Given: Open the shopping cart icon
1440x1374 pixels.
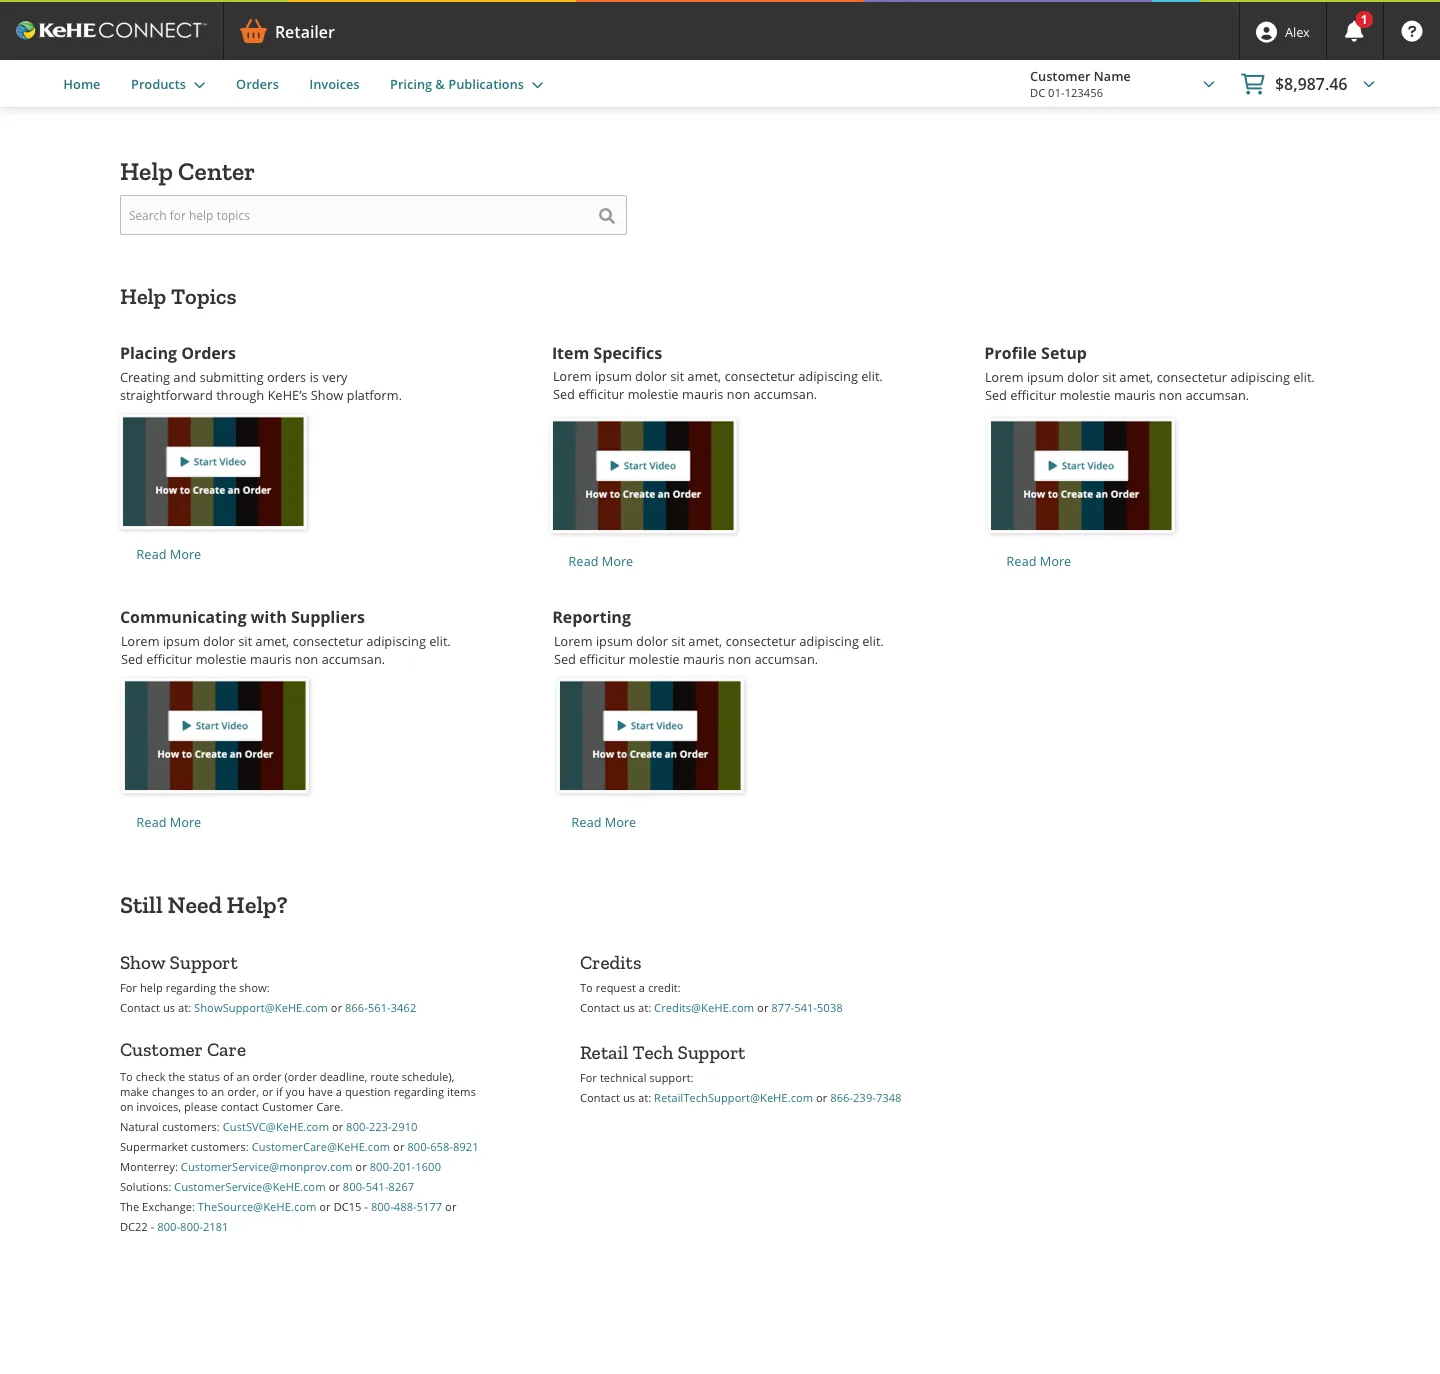Looking at the screenshot, I should [x=1252, y=84].
